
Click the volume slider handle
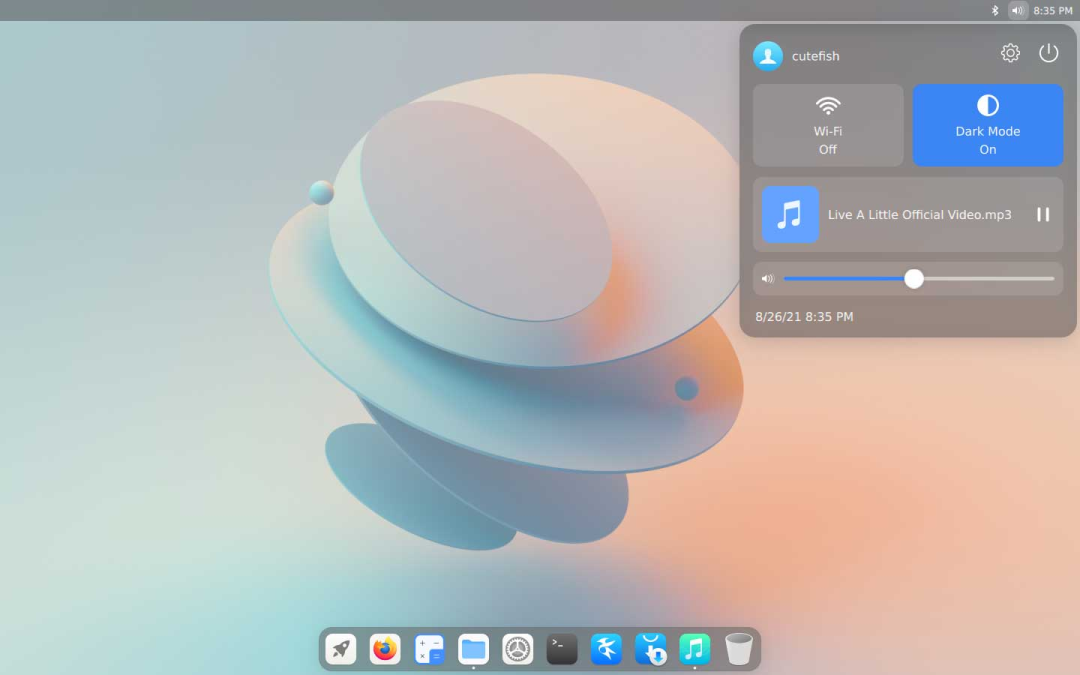(x=914, y=279)
